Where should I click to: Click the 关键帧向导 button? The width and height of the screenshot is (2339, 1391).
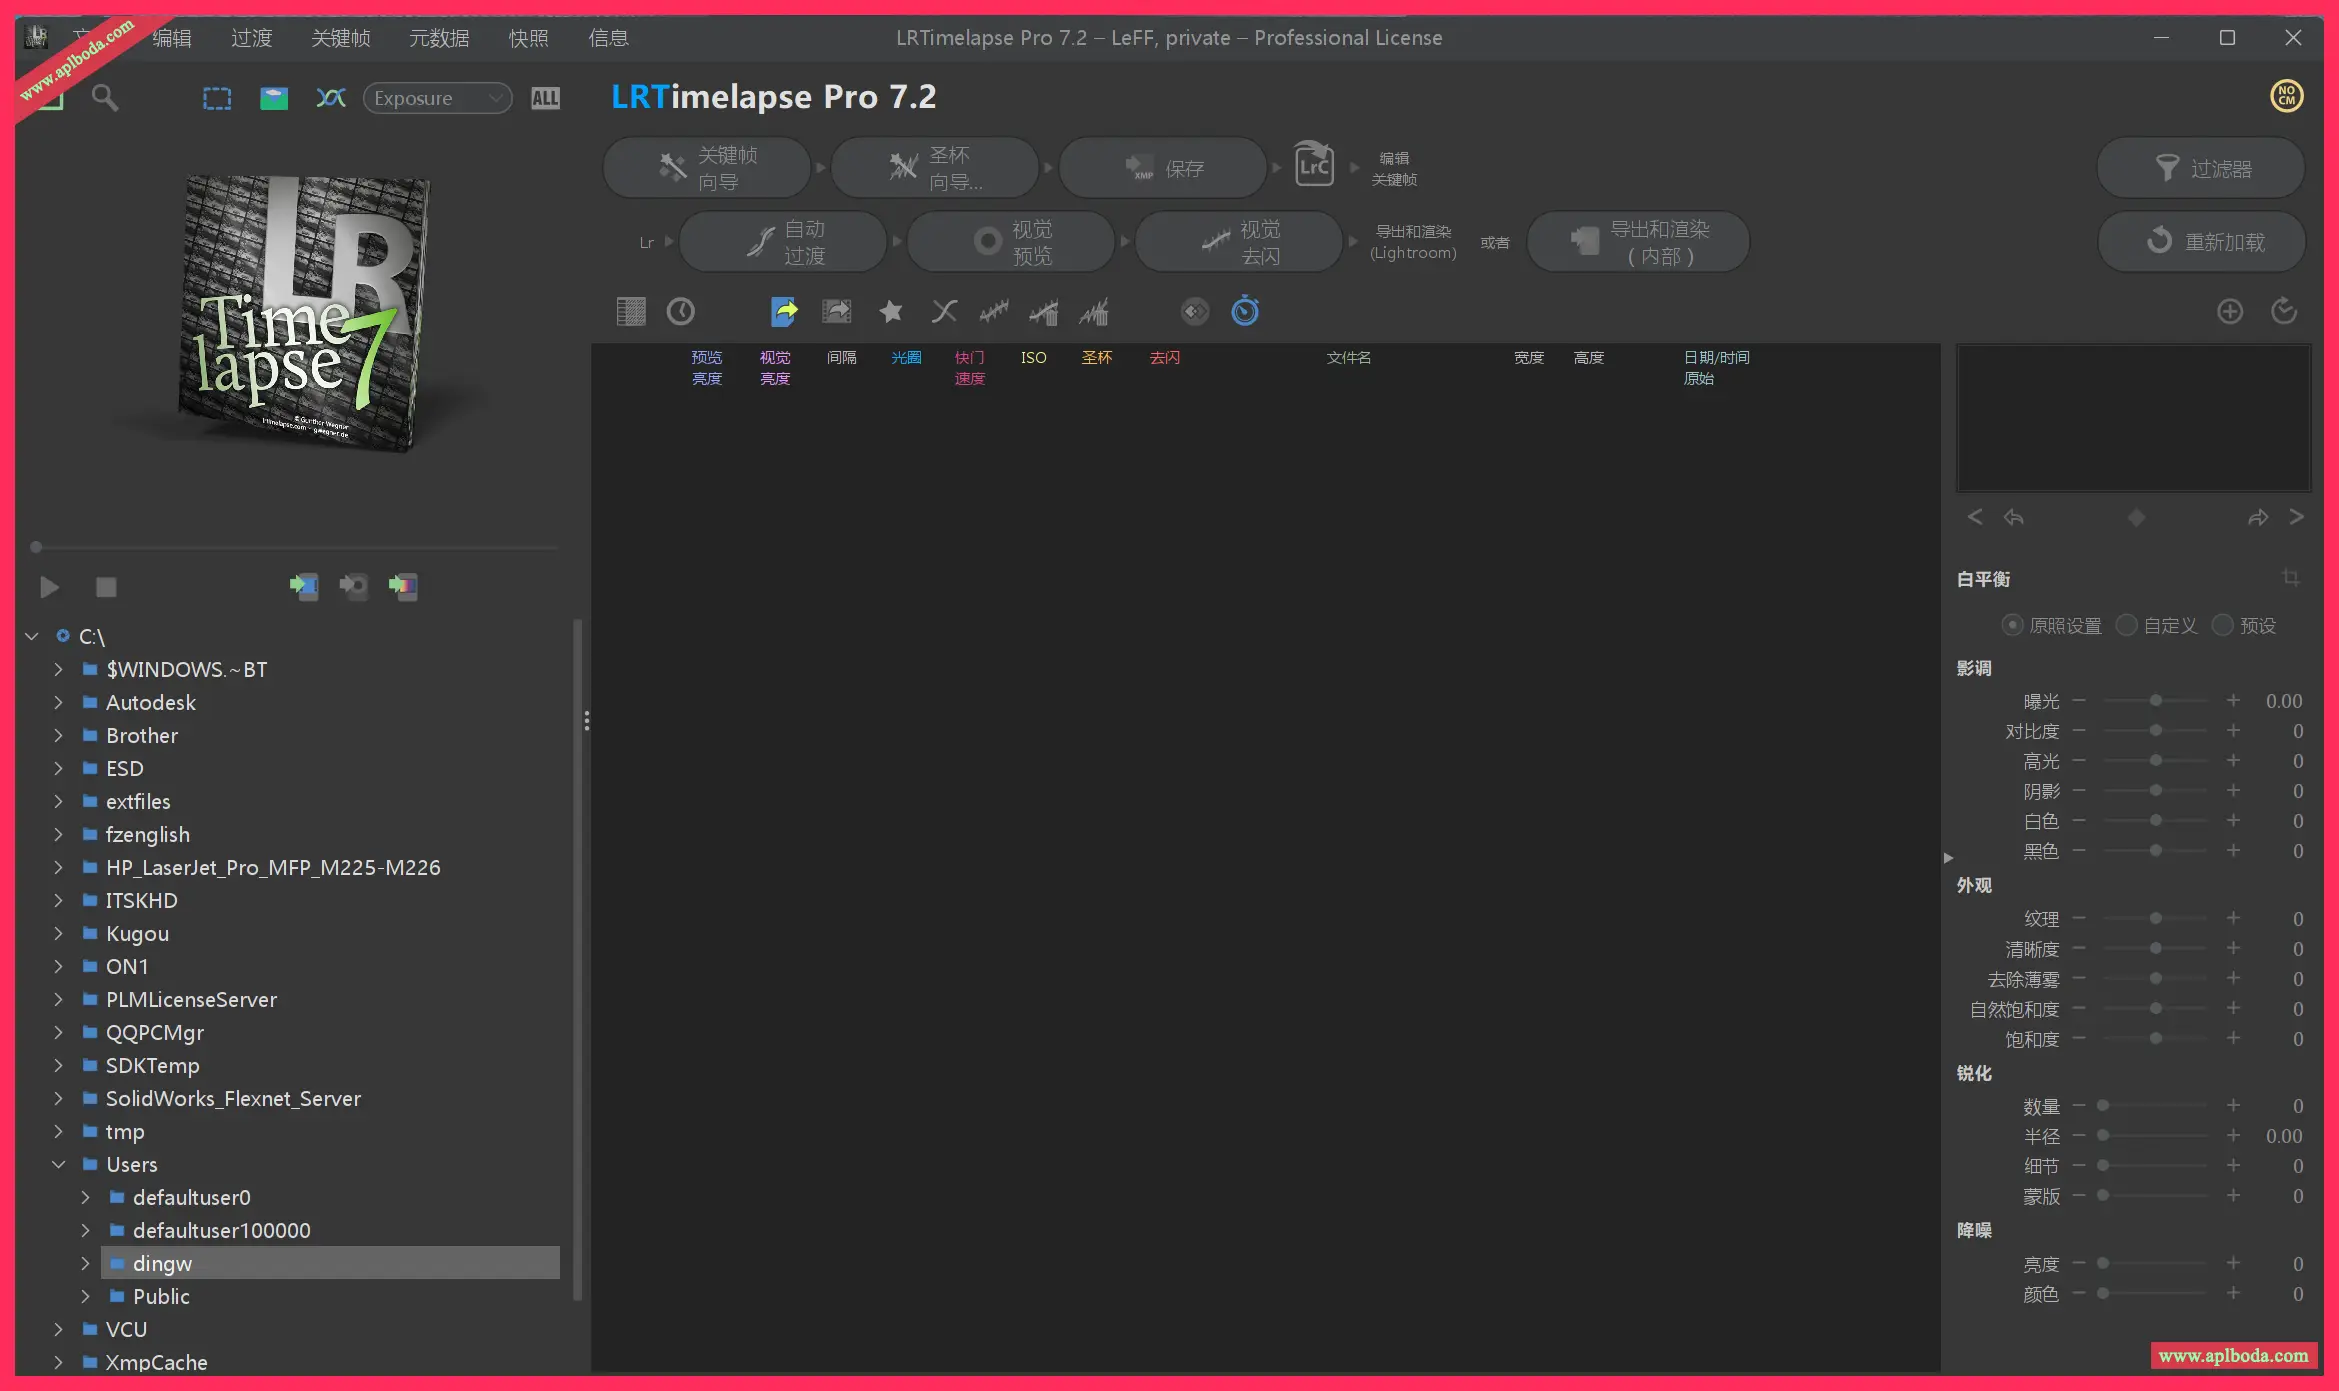coord(707,168)
